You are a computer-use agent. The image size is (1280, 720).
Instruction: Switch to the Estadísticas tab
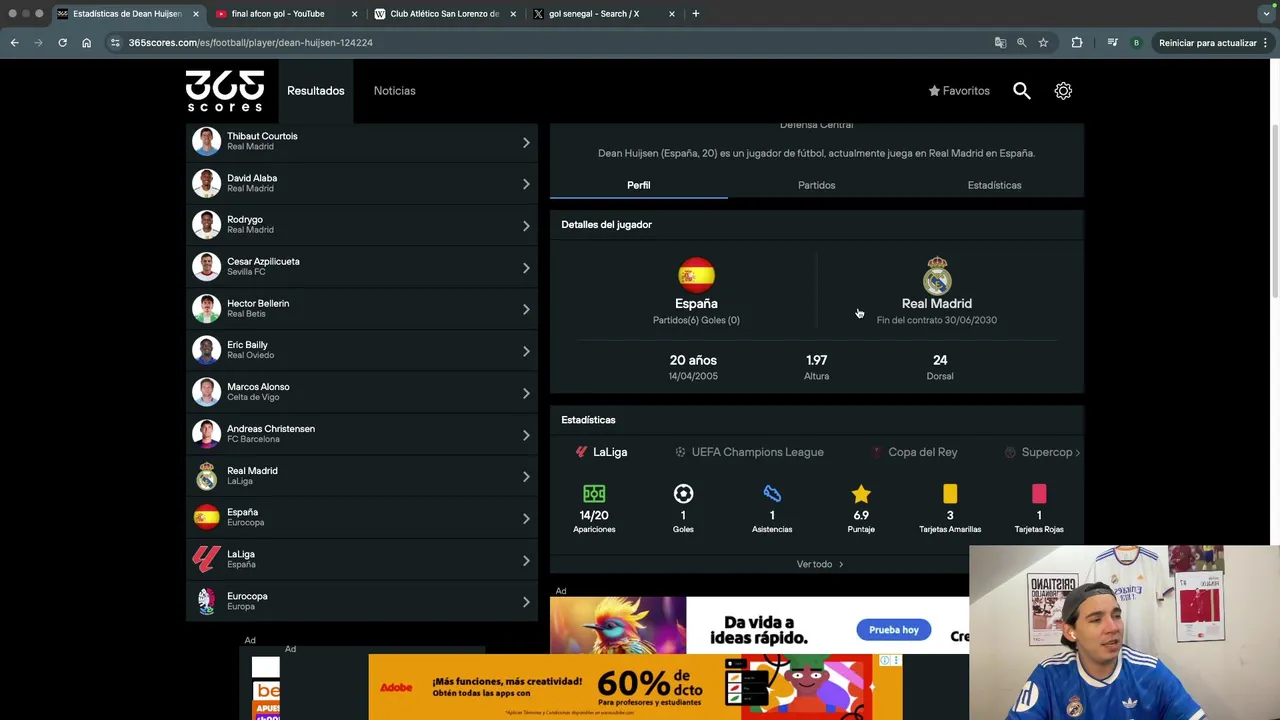tap(995, 185)
